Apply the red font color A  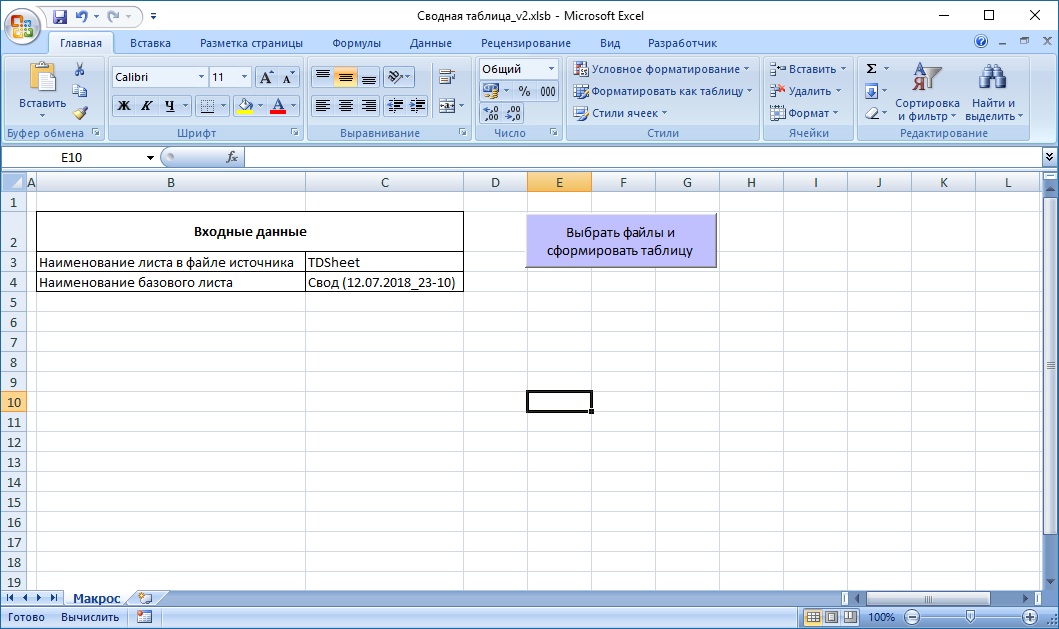point(278,105)
